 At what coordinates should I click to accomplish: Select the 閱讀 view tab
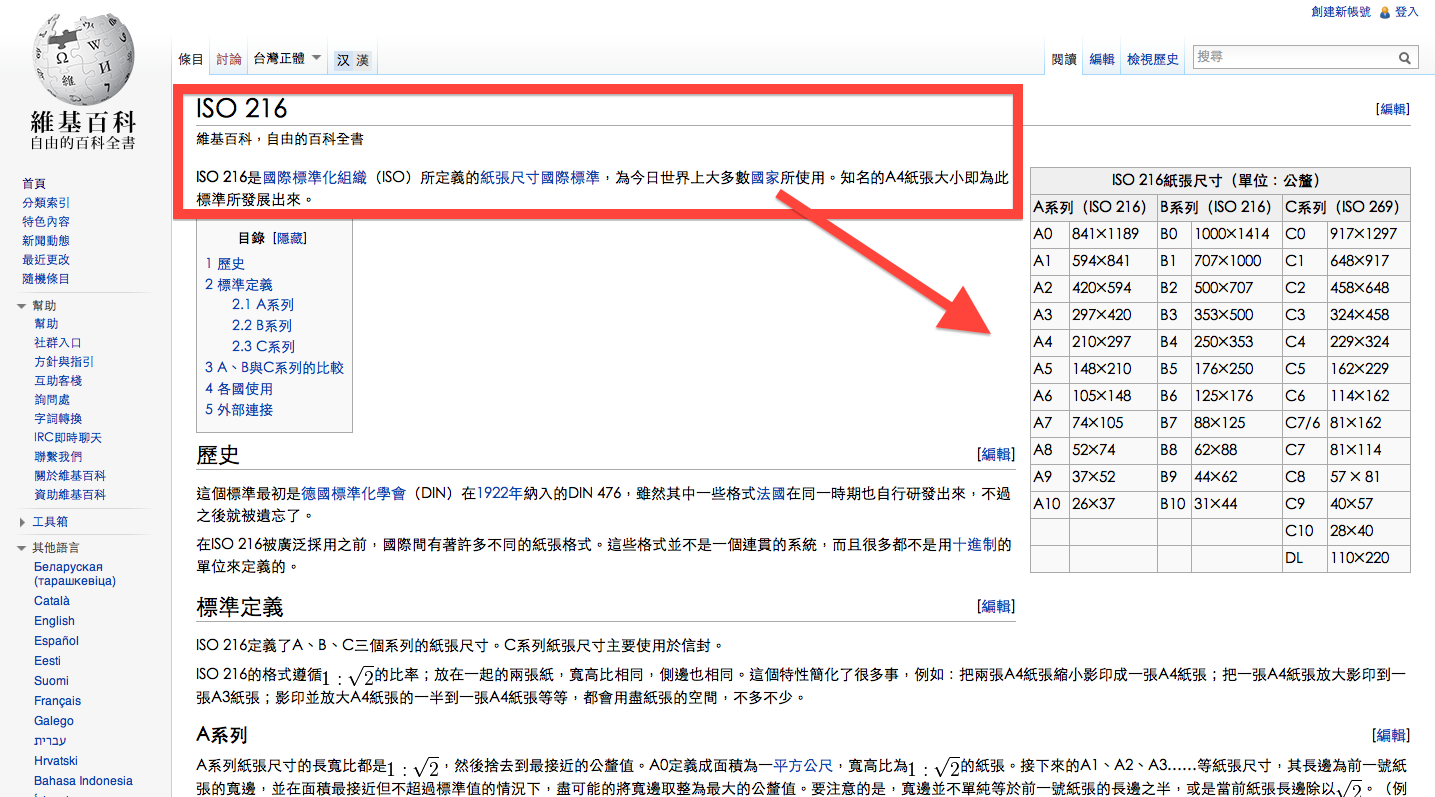coord(1064,59)
